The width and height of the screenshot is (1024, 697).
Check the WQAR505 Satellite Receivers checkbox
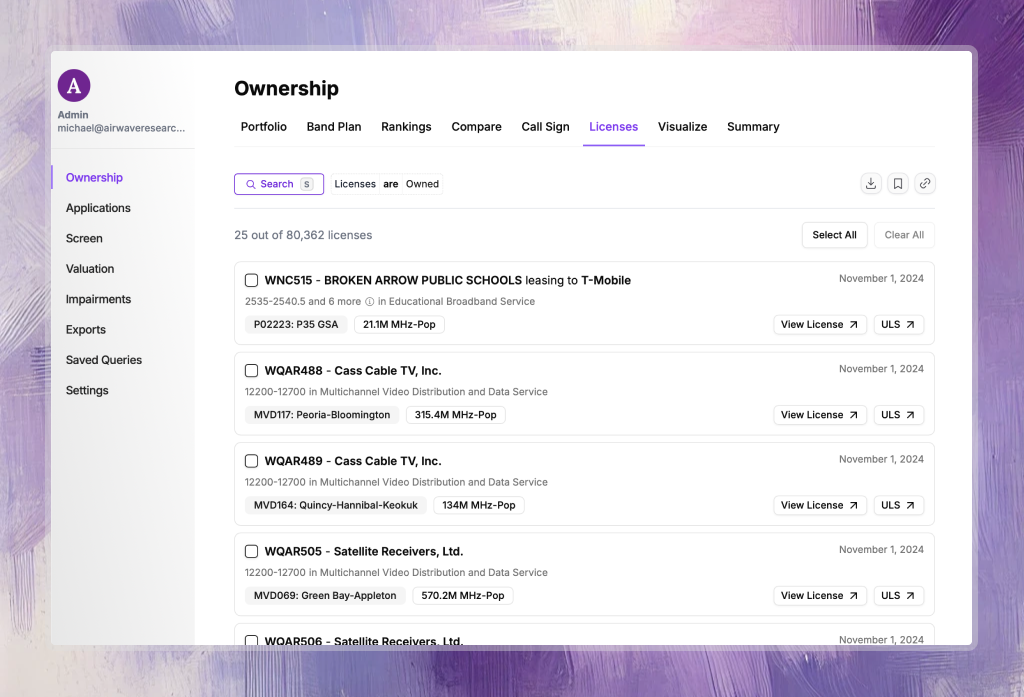tap(251, 551)
